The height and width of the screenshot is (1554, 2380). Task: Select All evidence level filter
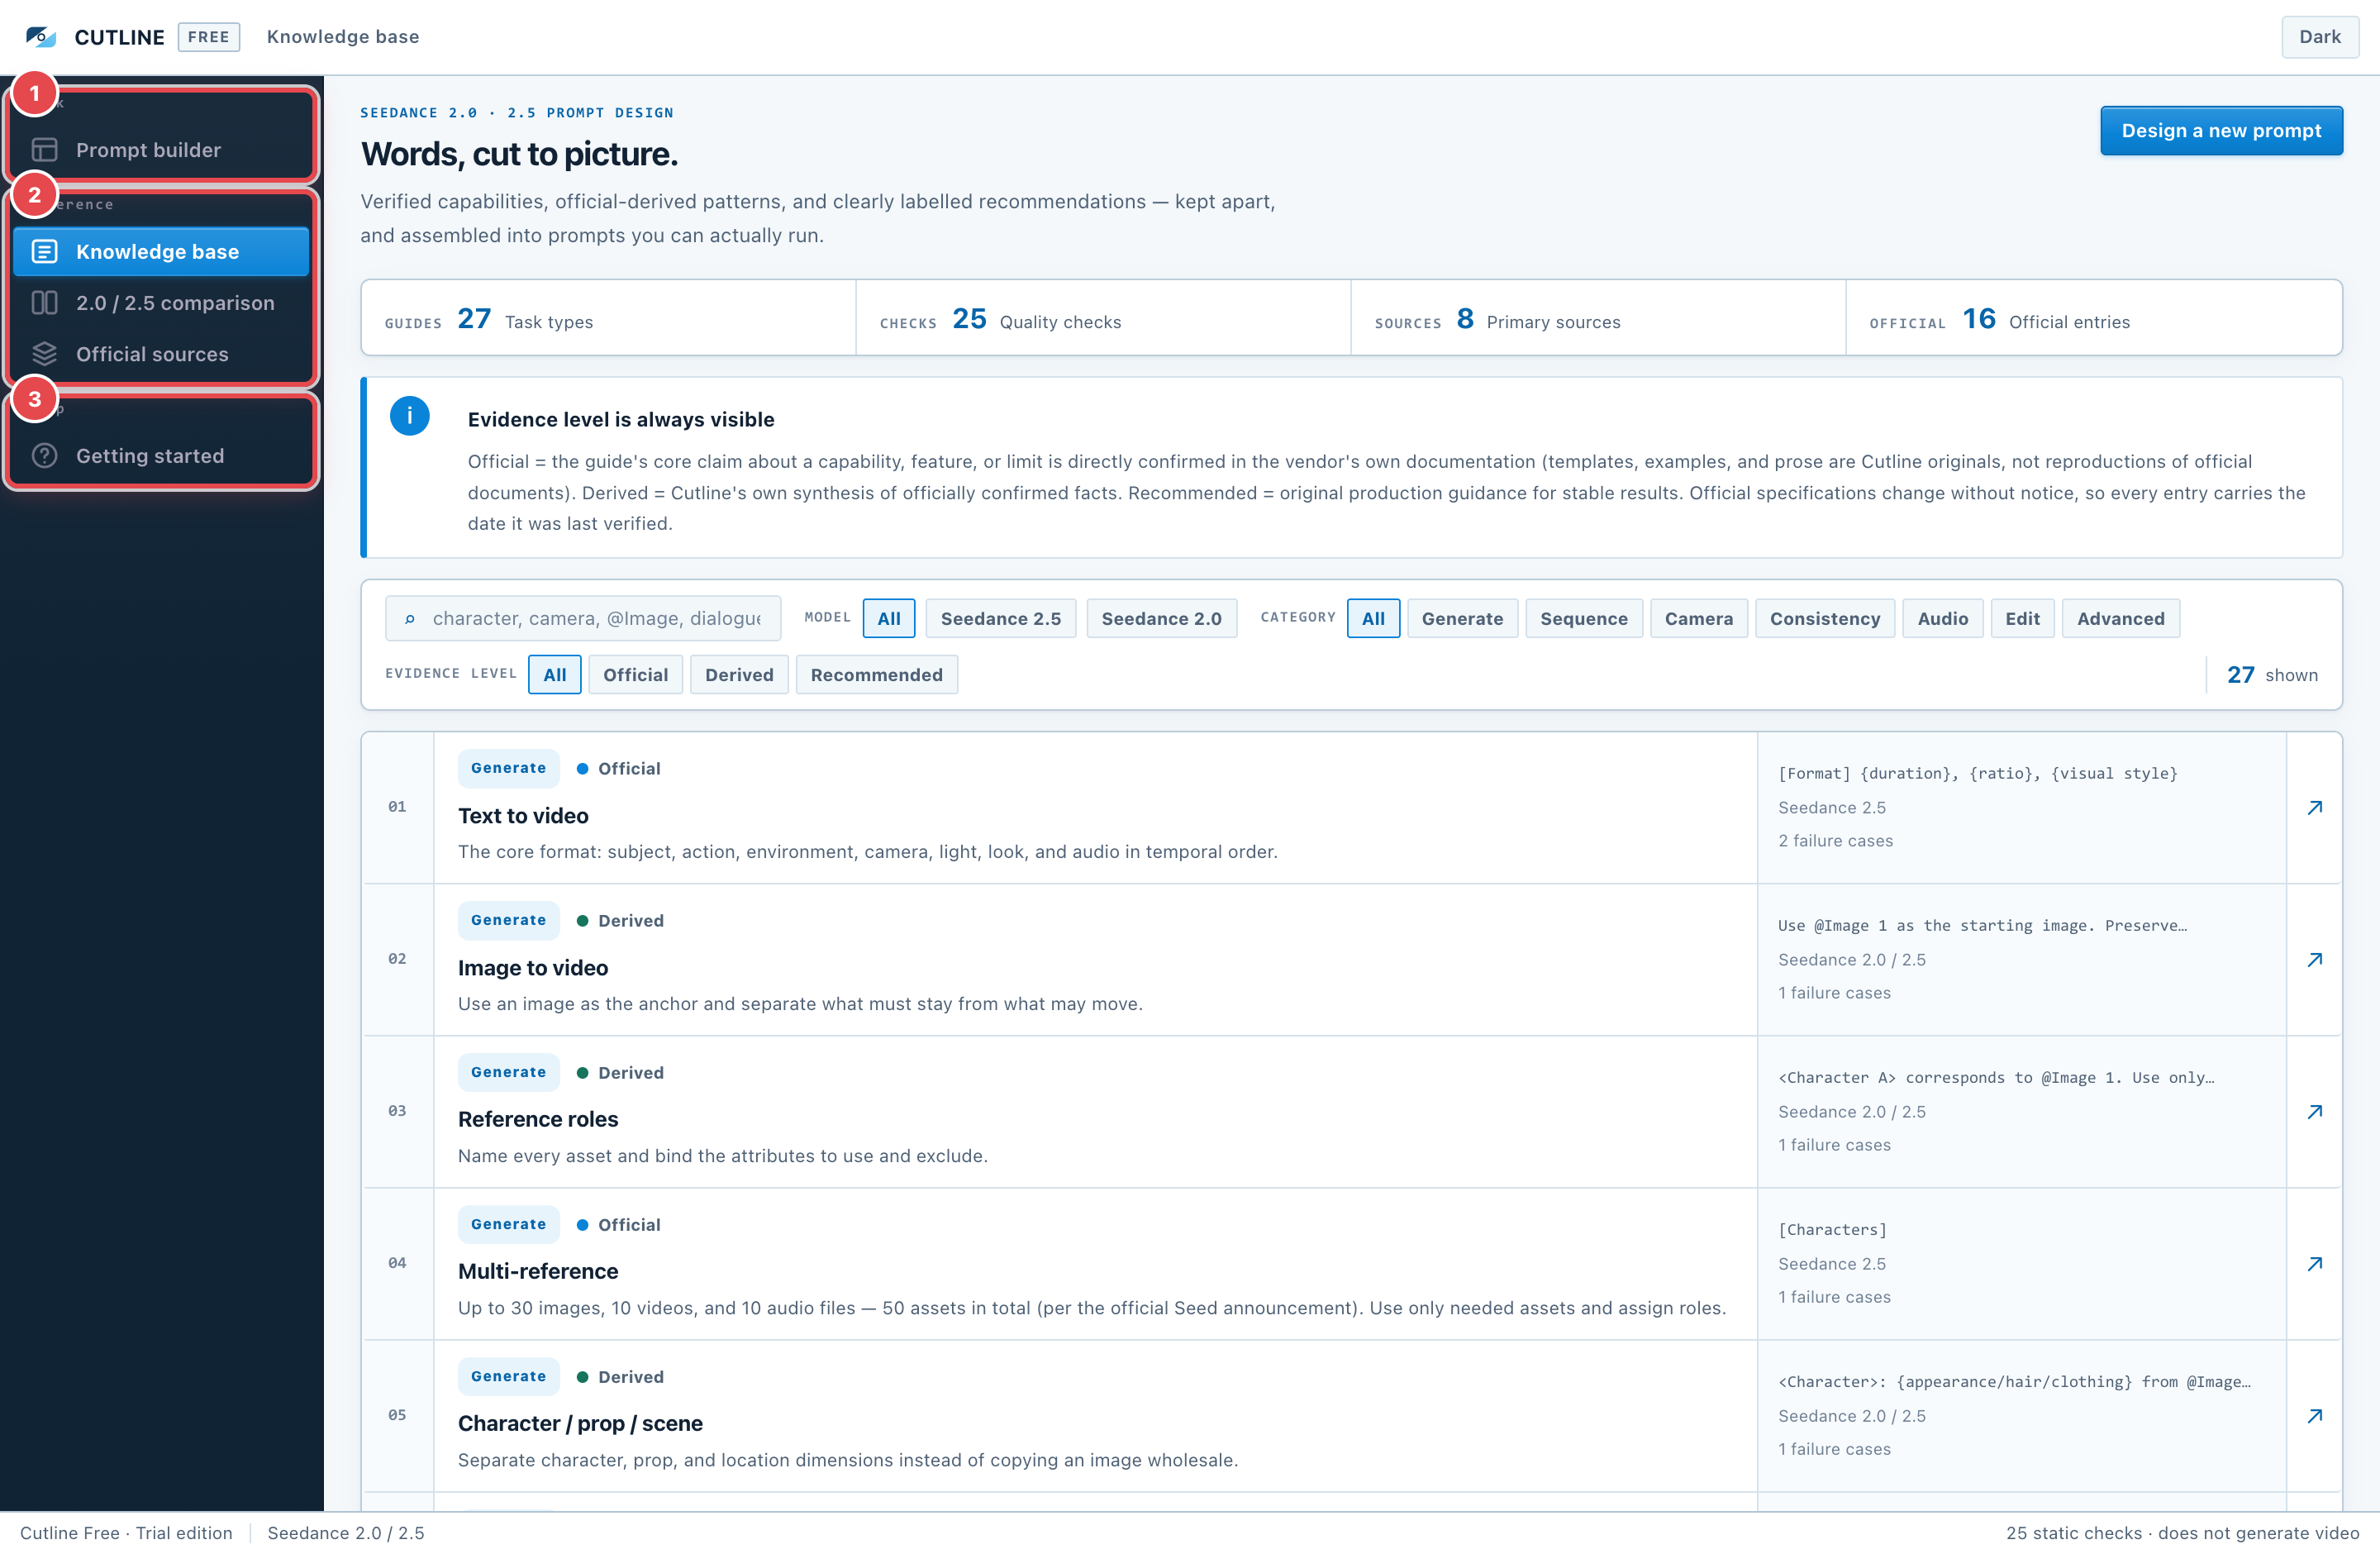click(555, 675)
